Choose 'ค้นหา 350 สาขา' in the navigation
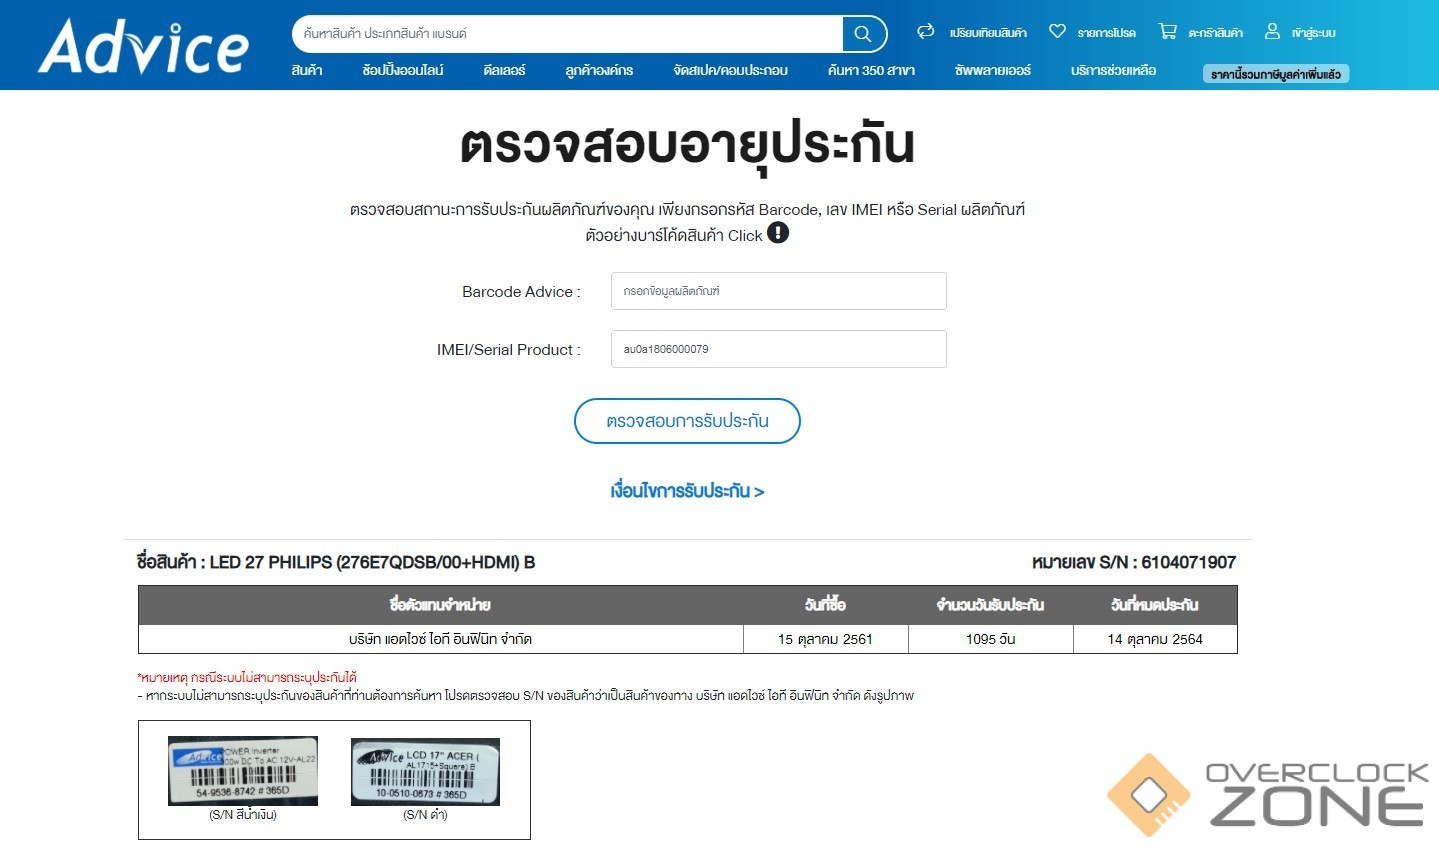1439x847 pixels. [x=871, y=70]
